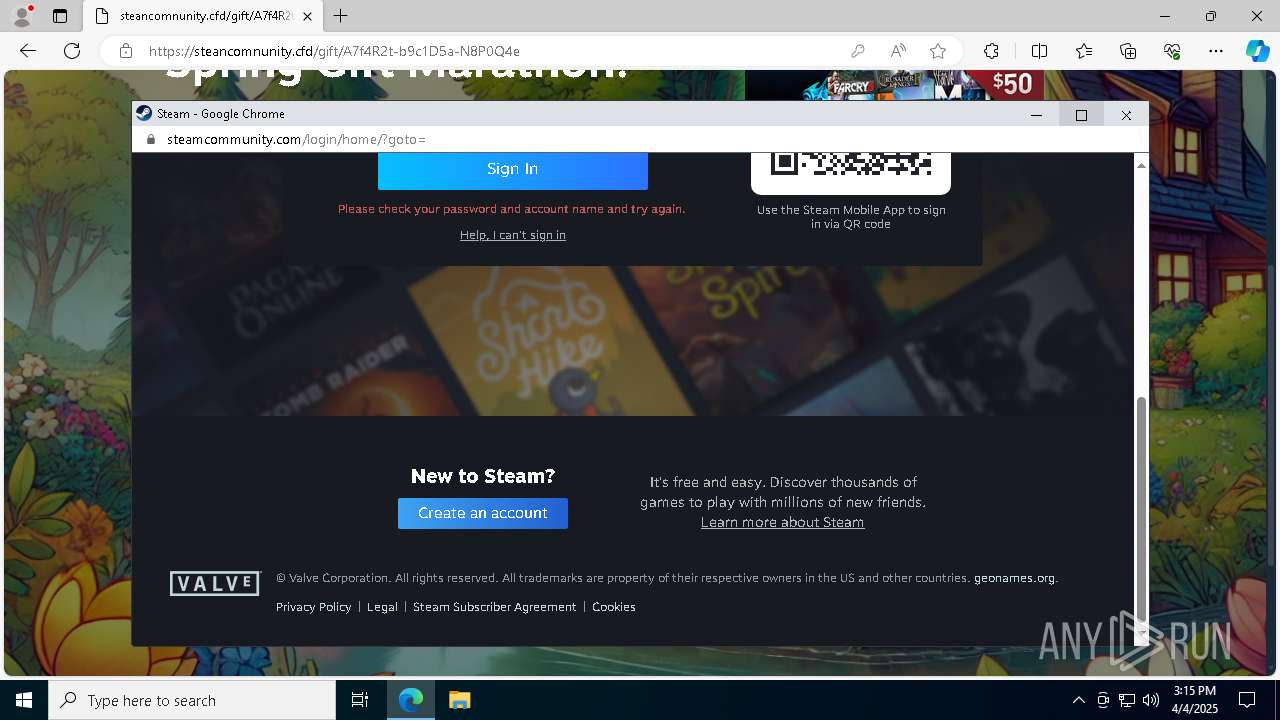
Task: Open the Privacy Policy link
Action: click(x=313, y=607)
